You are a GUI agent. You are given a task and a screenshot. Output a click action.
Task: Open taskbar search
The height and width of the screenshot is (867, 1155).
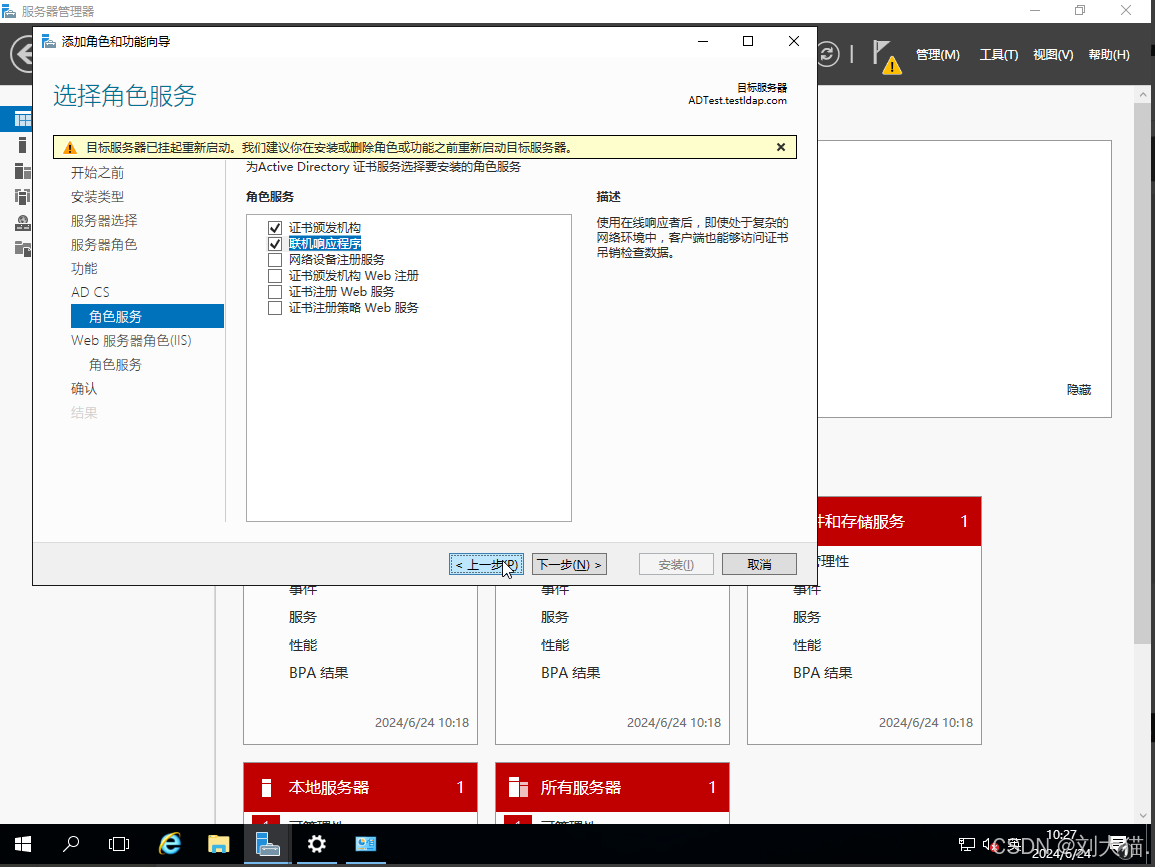tap(71, 844)
